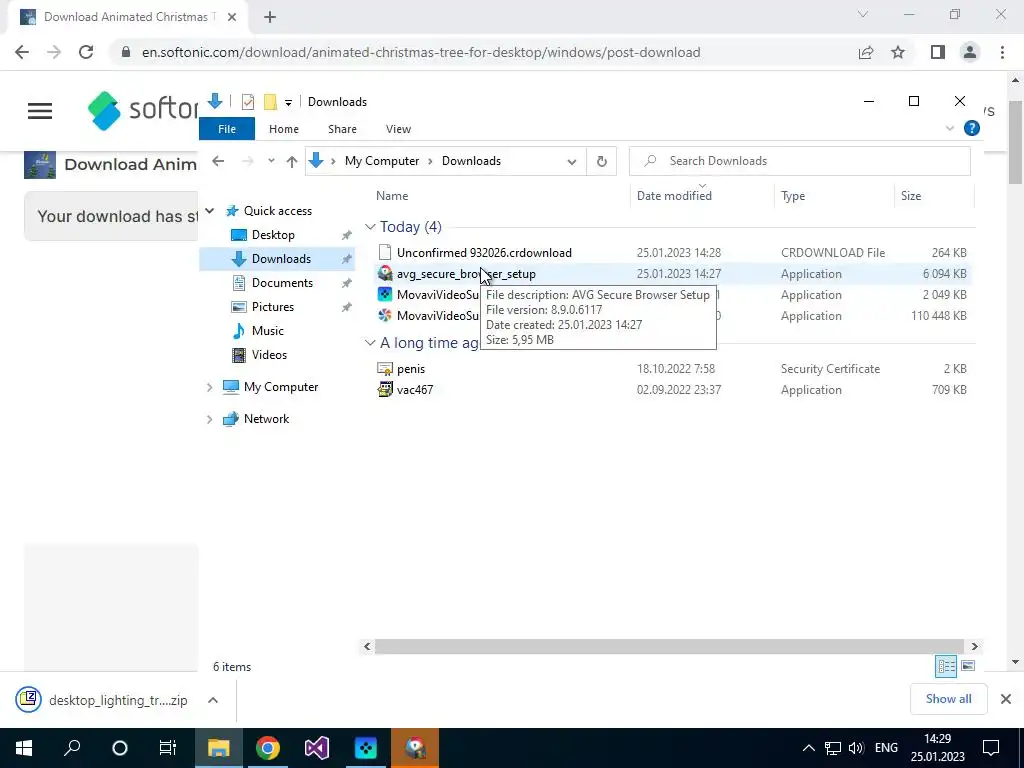Click Downloads in the address breadcrumb
The image size is (1024, 768).
tap(472, 161)
